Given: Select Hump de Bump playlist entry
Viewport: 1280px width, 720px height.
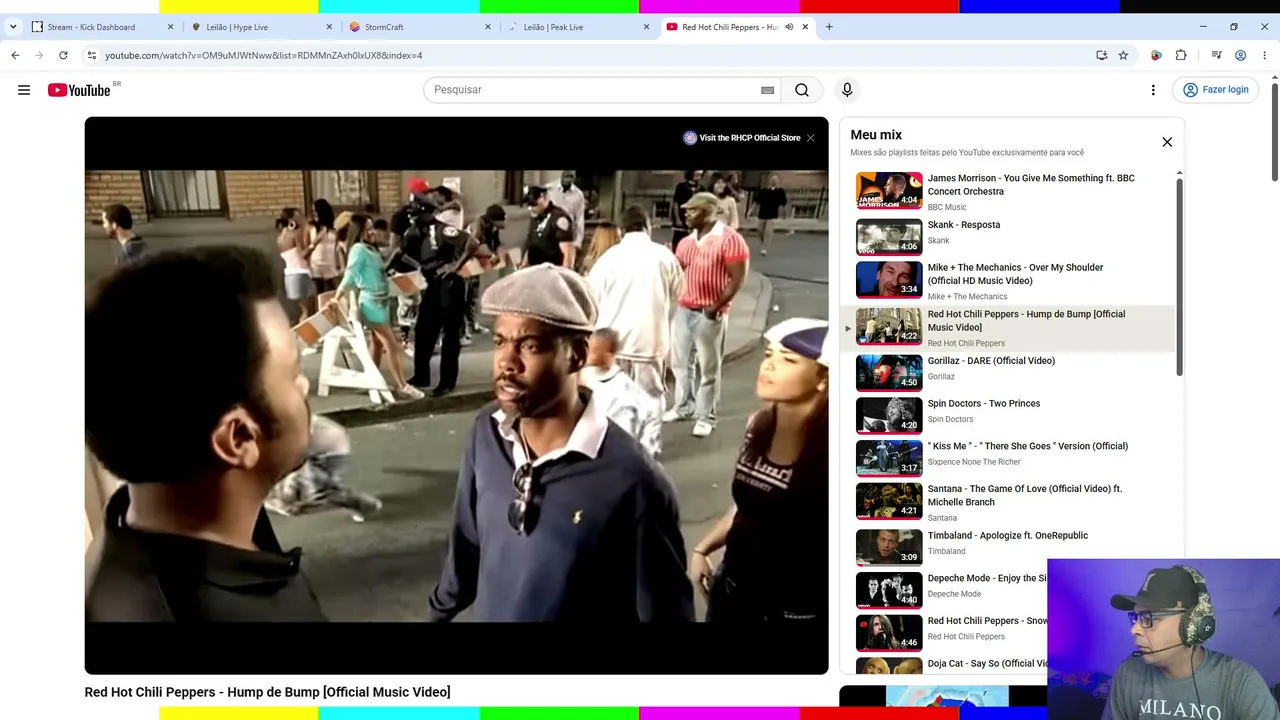Looking at the screenshot, I should pos(1008,328).
